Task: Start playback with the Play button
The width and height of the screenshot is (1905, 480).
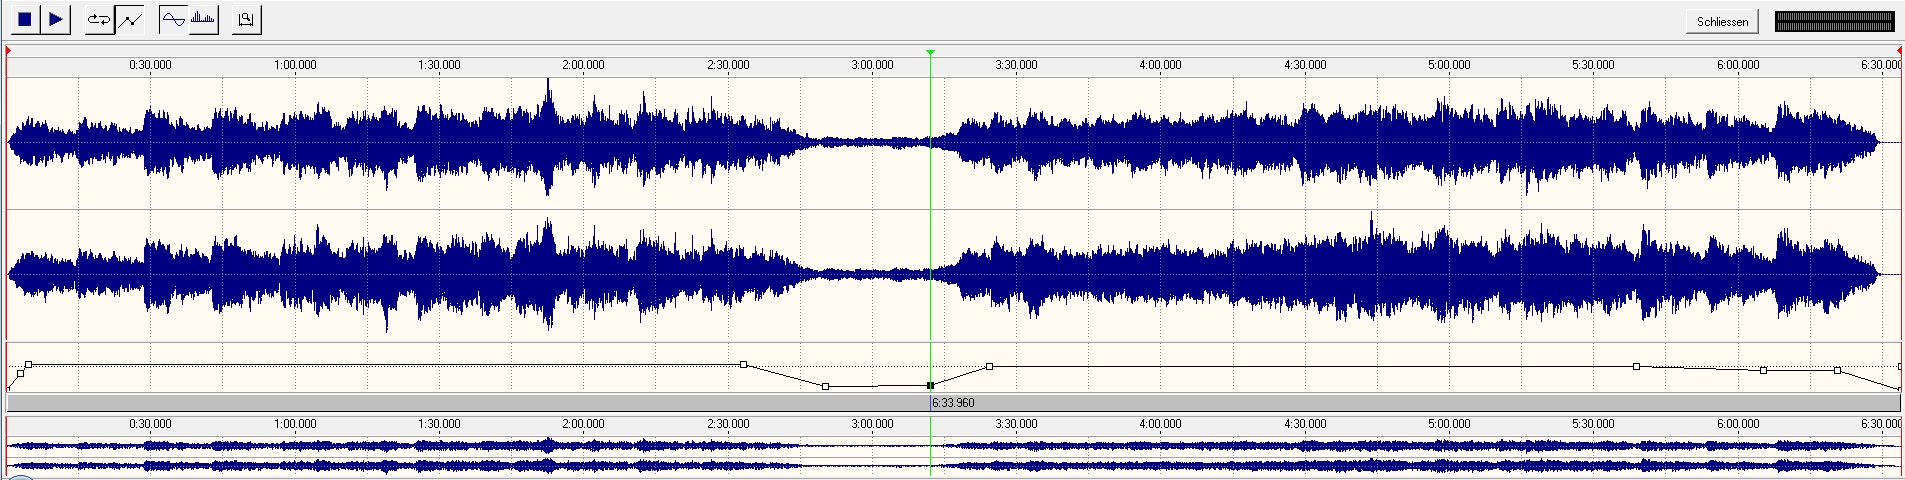Action: [56, 19]
